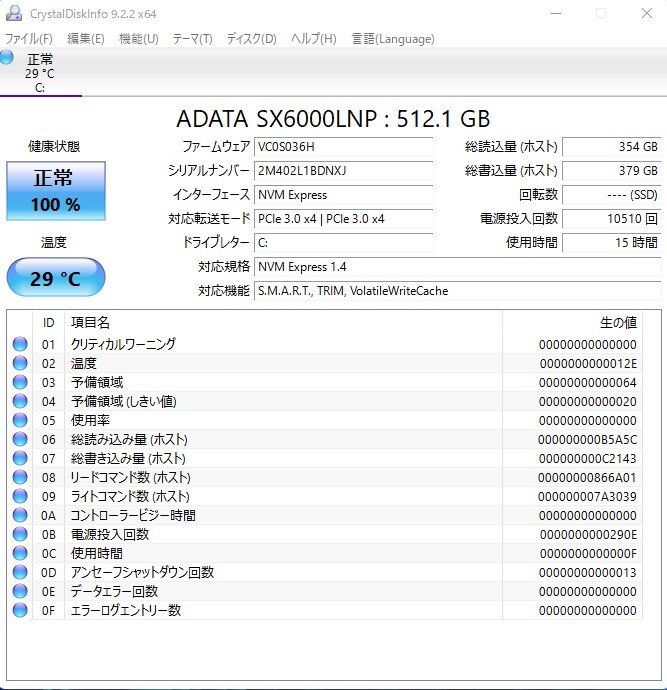This screenshot has width=667, height=690.
Task: Click the 29 °C temperature button
Action: pyautogui.click(x=55, y=278)
